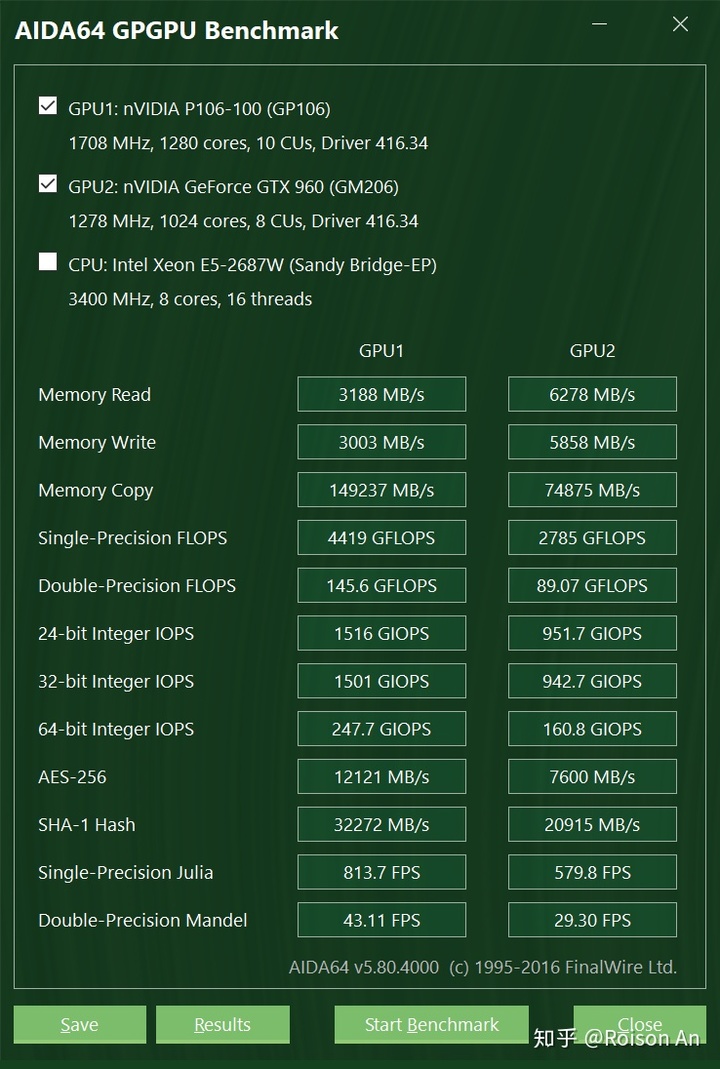Click GPU2 Double-Precision Mandel result box
The height and width of the screenshot is (1069, 720).
click(x=592, y=920)
